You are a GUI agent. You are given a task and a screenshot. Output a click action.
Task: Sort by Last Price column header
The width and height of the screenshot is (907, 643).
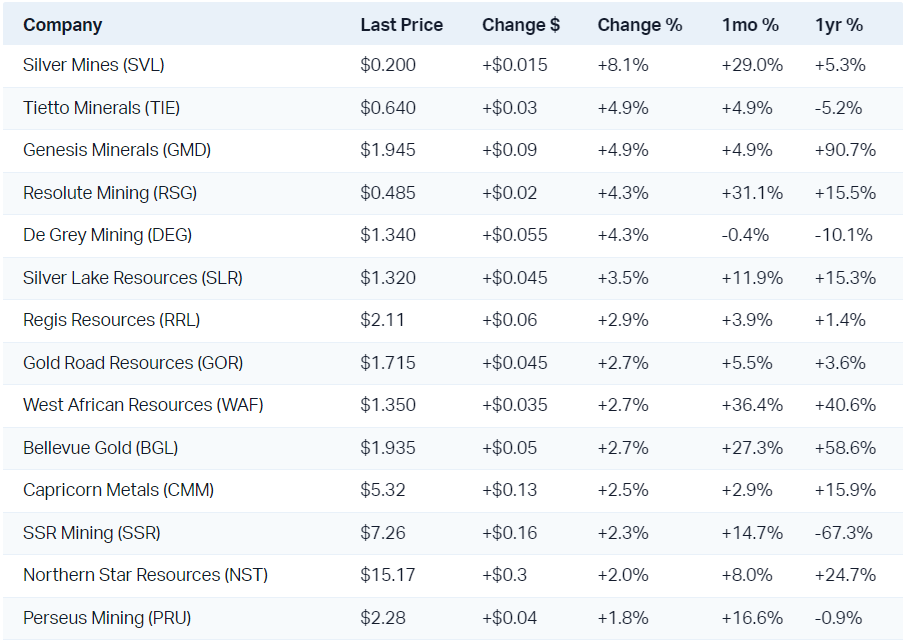tap(401, 25)
